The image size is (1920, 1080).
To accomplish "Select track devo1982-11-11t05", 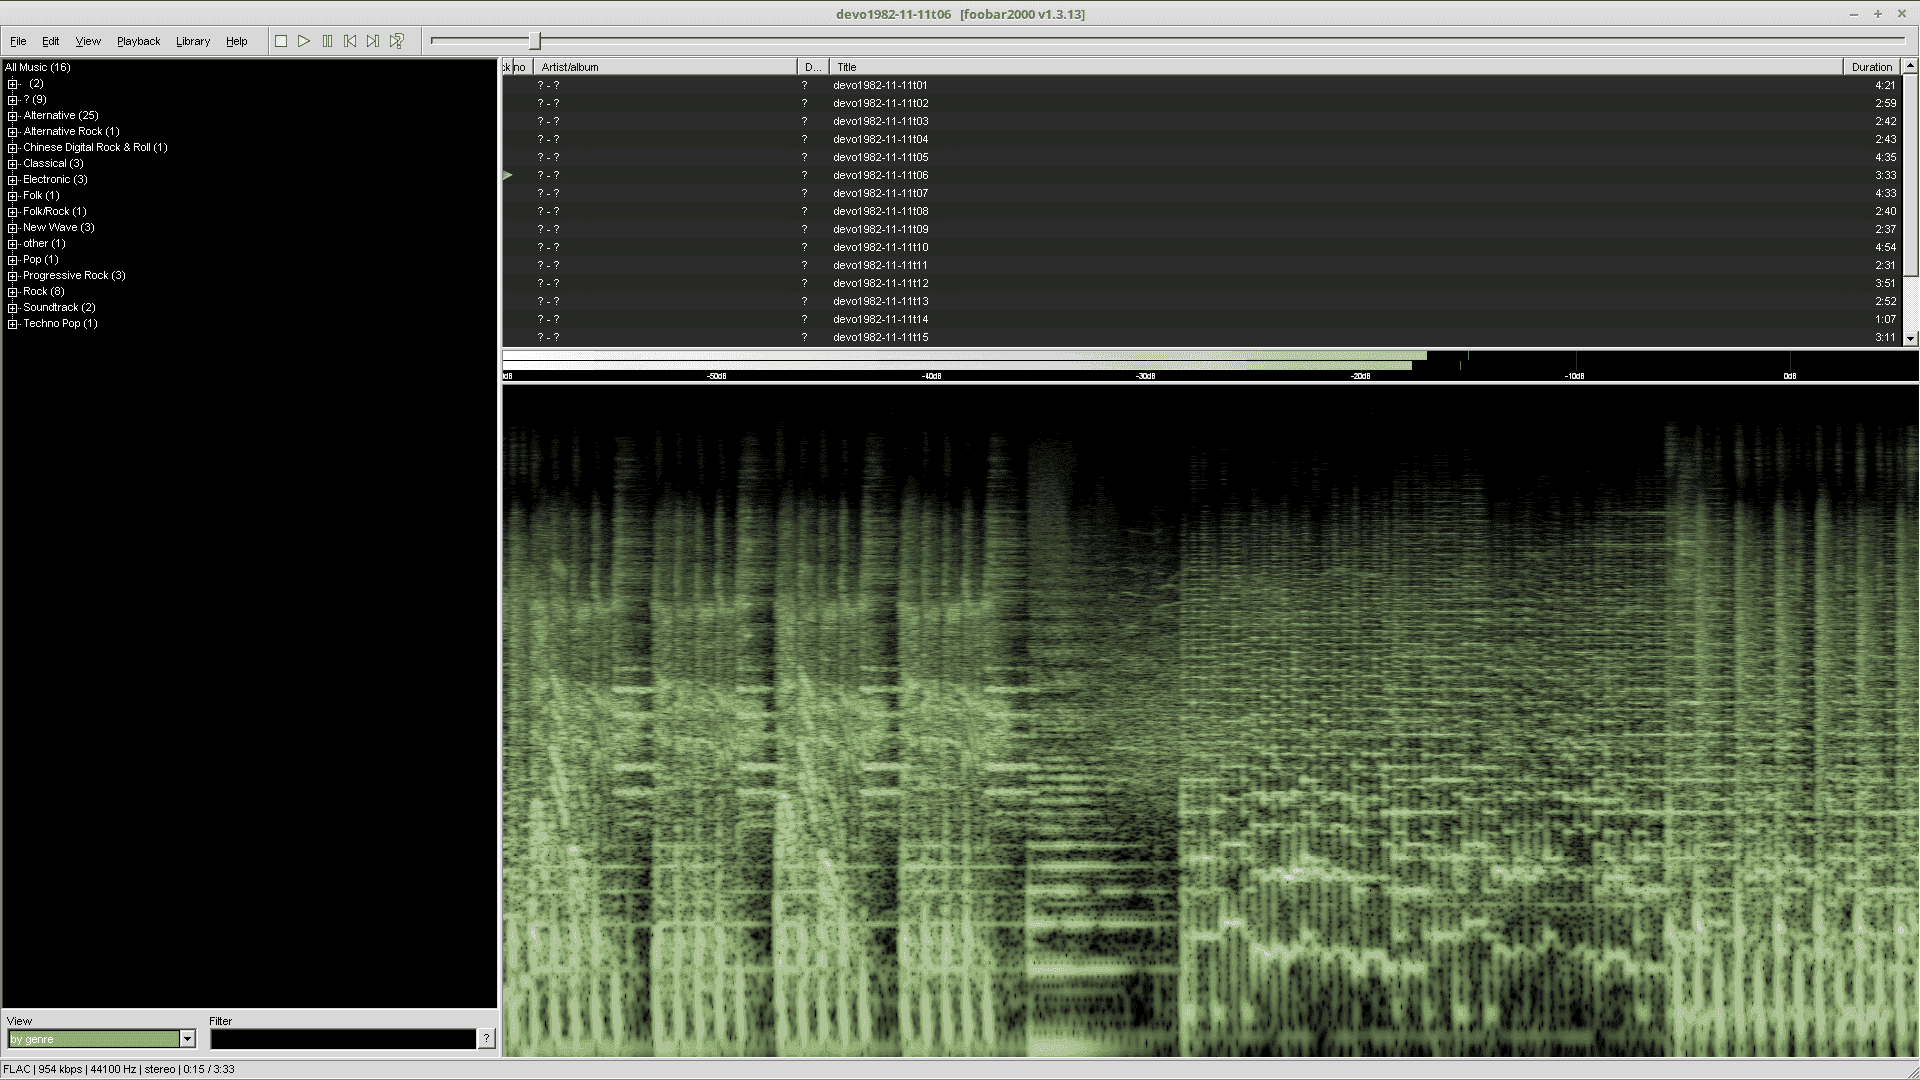I will coord(1201,157).
